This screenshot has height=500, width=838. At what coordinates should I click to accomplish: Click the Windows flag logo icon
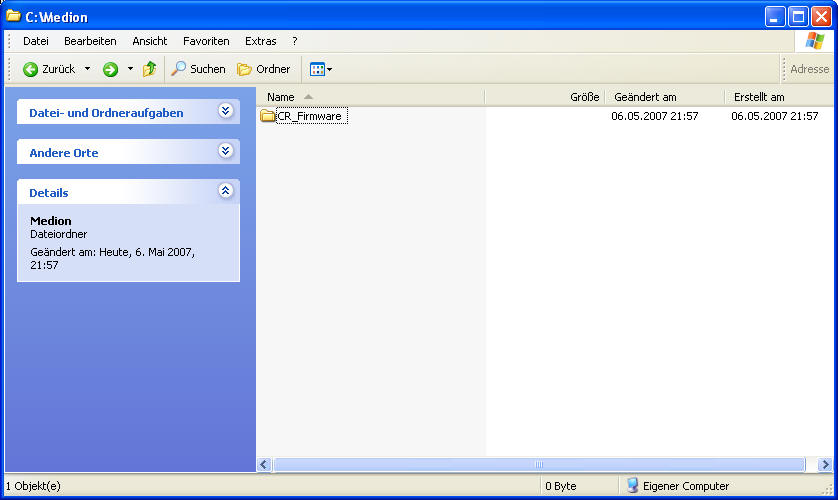814,41
